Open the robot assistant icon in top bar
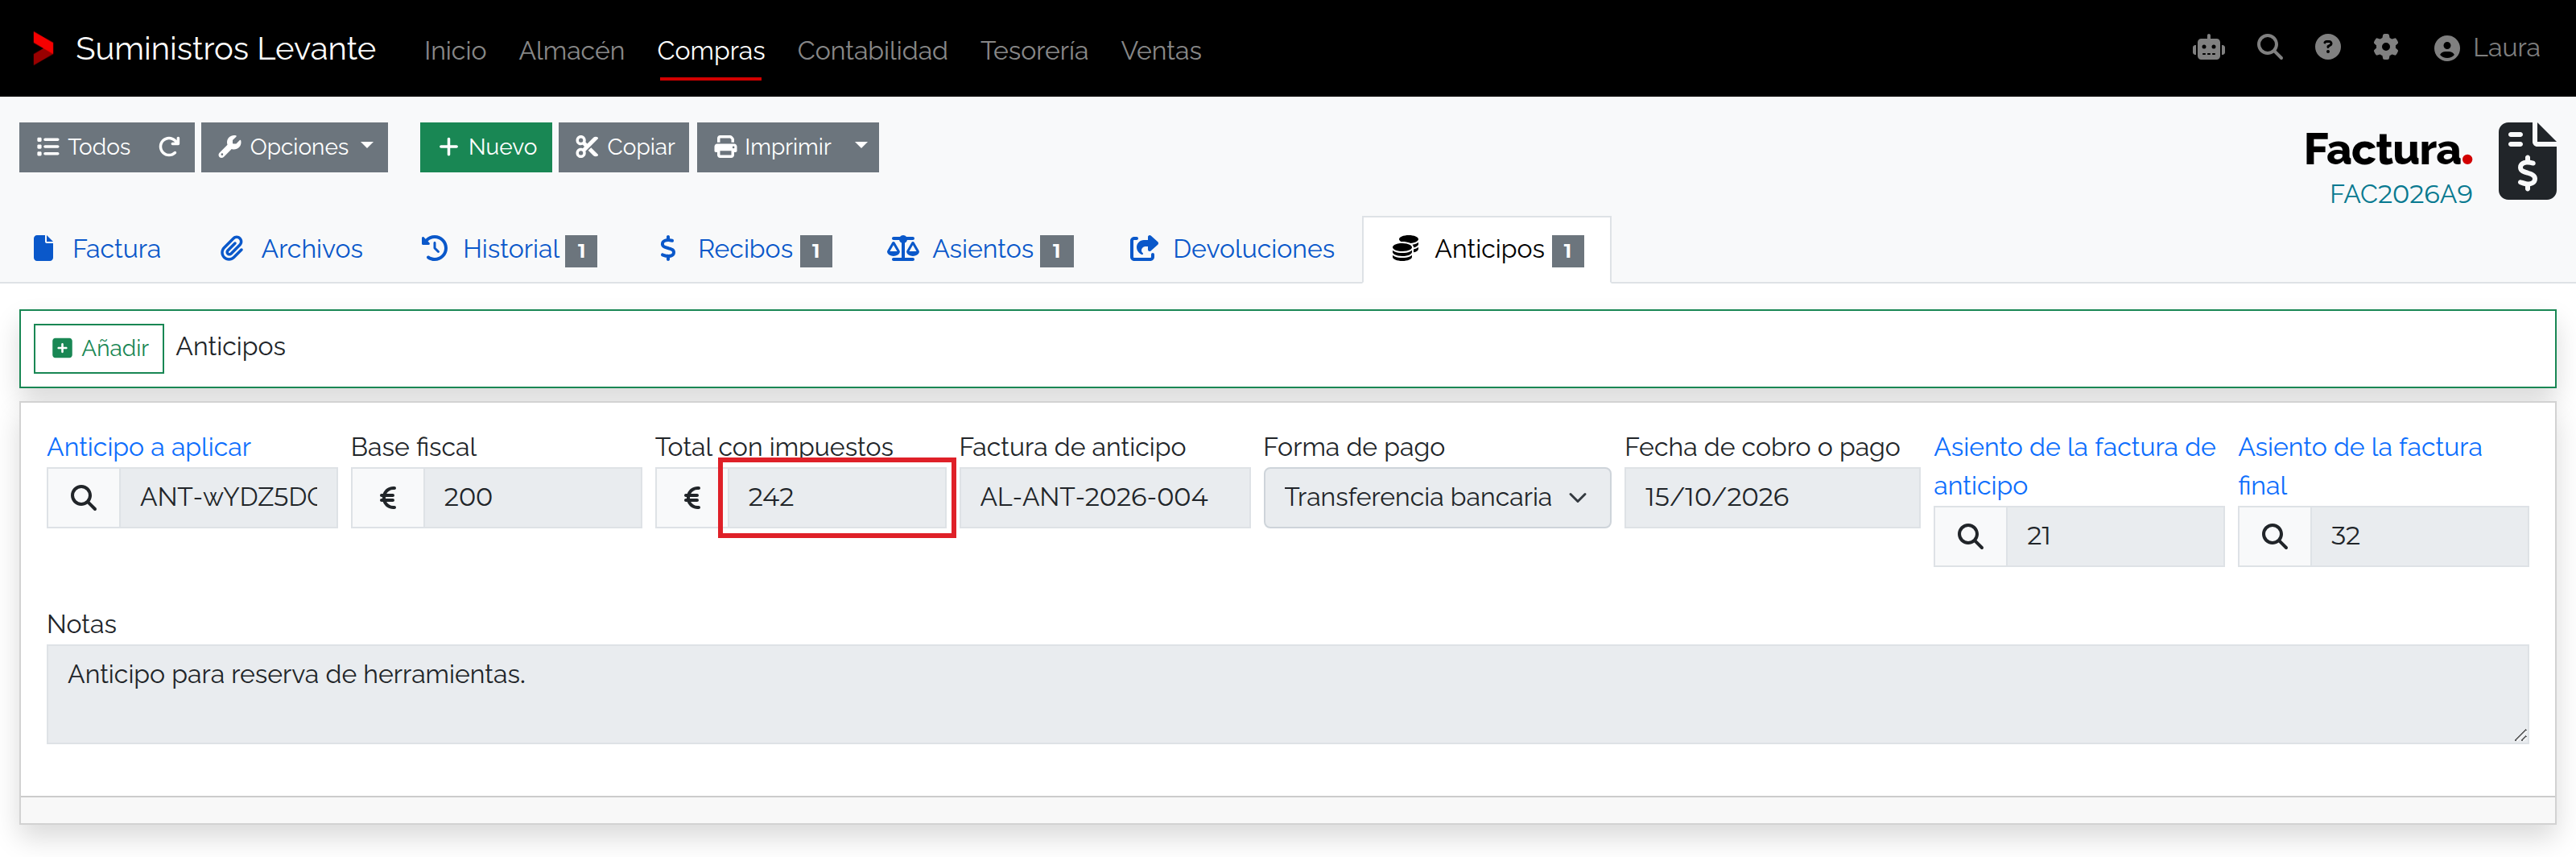 2208,48
